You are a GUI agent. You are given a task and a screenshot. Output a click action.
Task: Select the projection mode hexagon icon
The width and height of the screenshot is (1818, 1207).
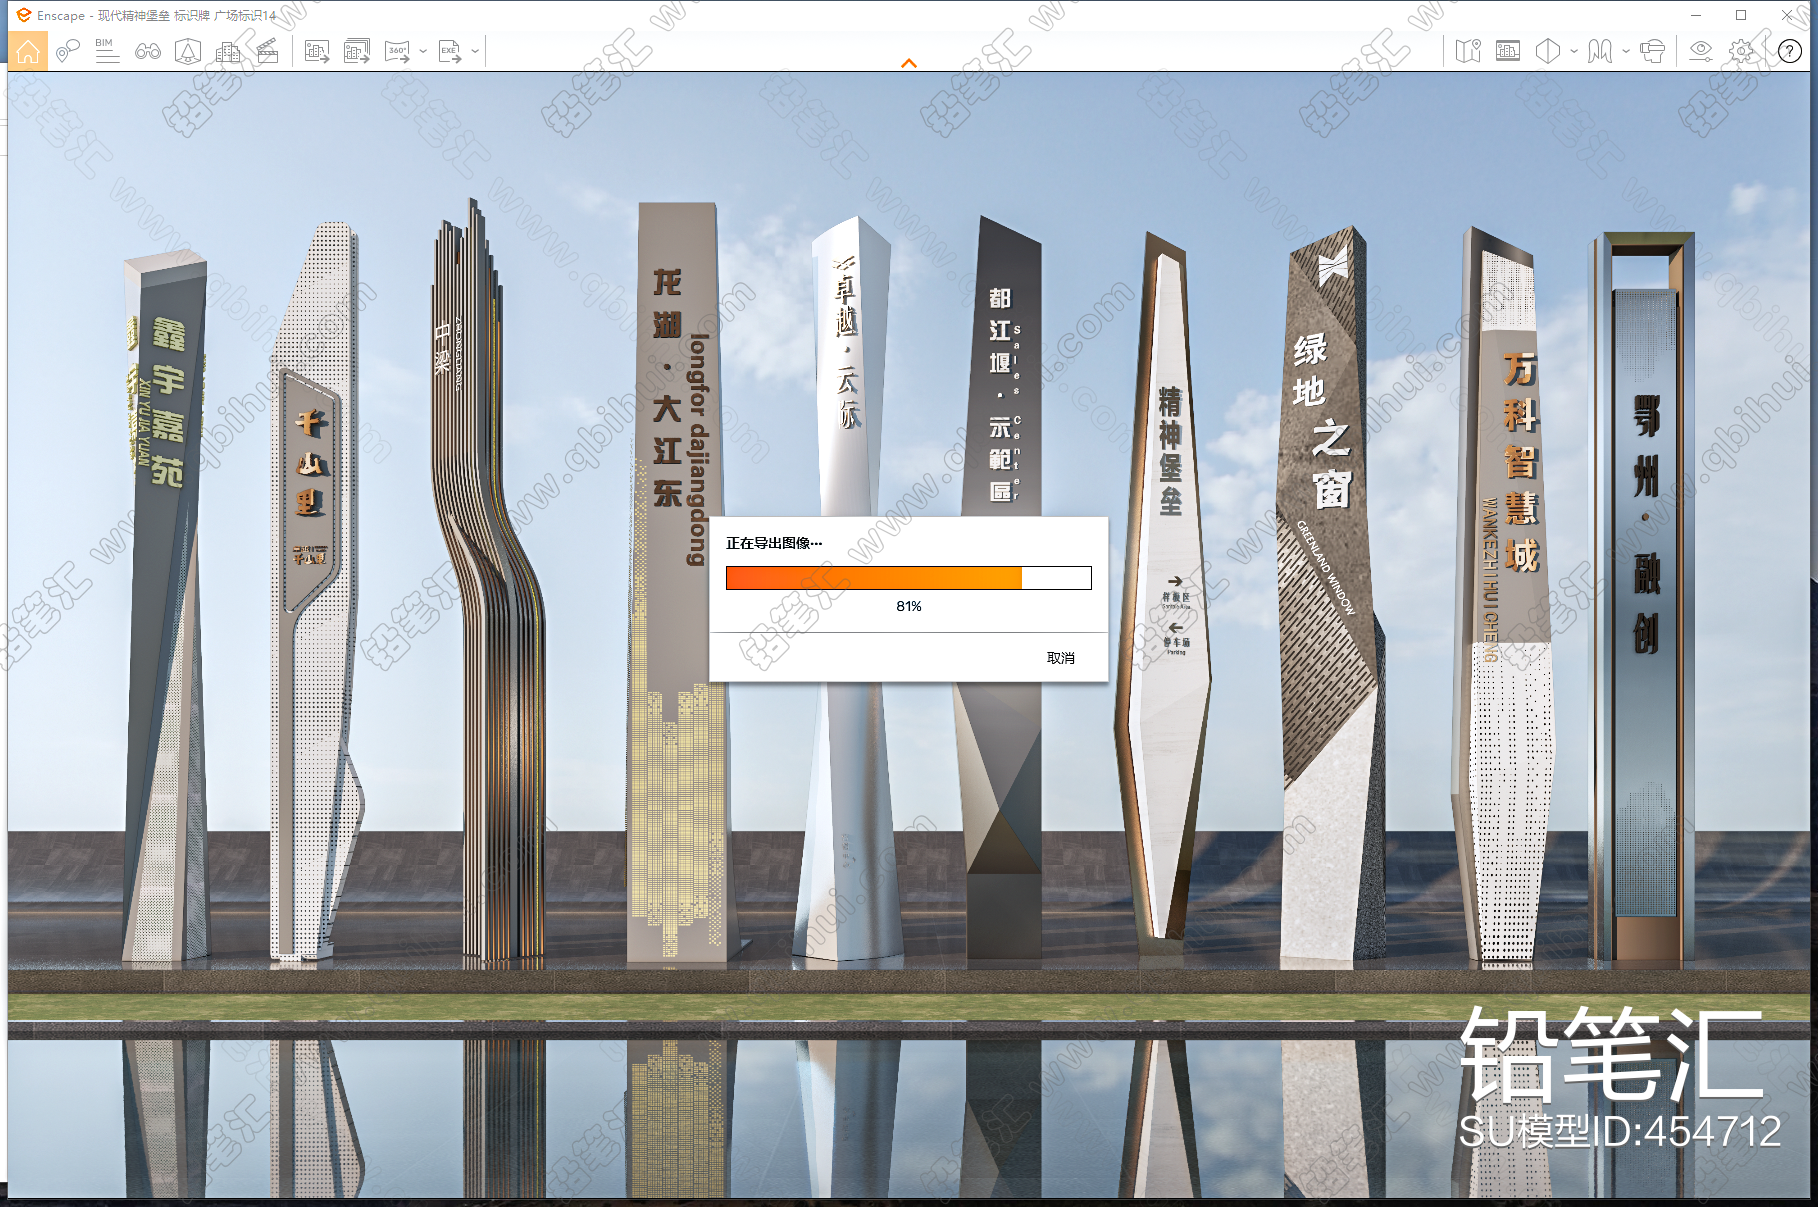[1548, 51]
